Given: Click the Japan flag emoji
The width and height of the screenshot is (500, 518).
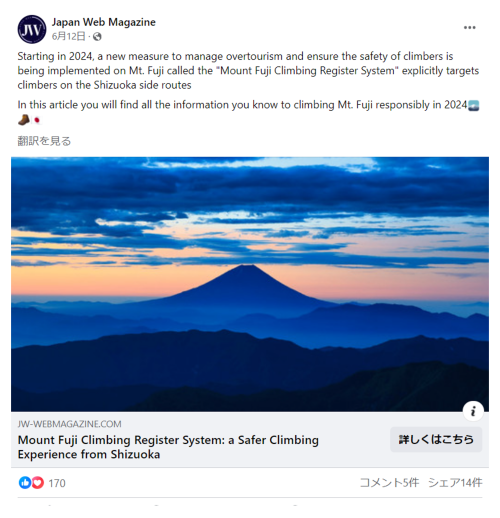Looking at the screenshot, I should pos(37,120).
